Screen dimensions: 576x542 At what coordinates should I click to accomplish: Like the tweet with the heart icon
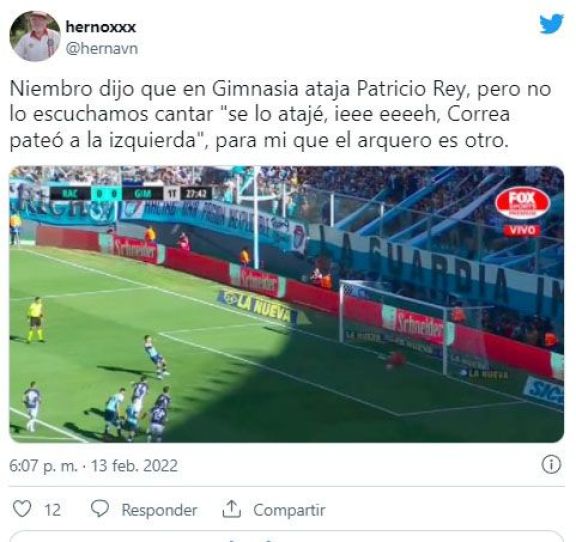coord(22,509)
